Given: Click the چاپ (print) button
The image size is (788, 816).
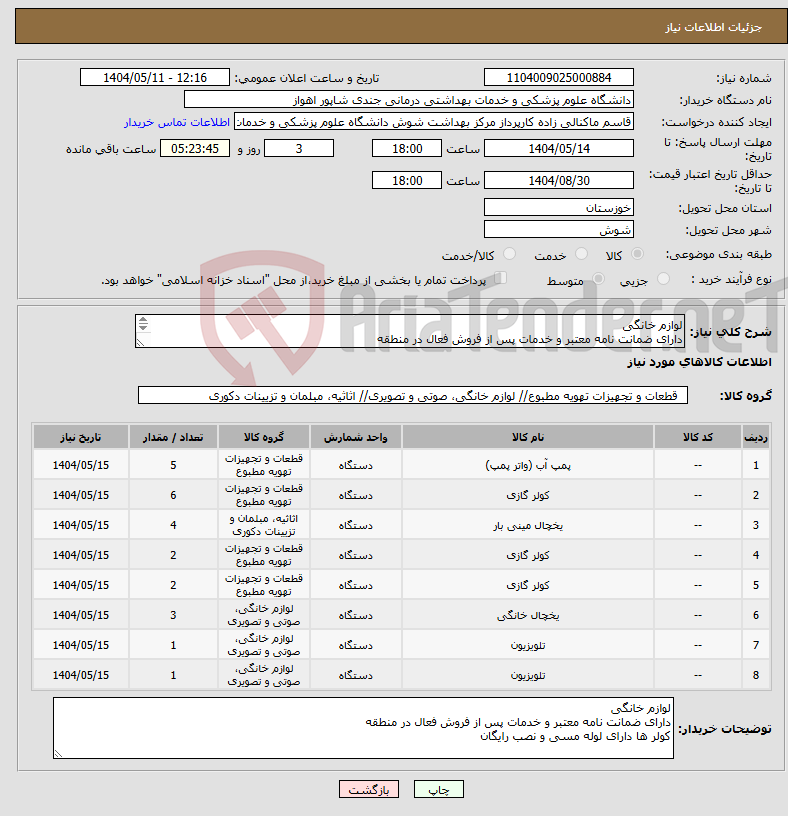Looking at the screenshot, I should (438, 789).
